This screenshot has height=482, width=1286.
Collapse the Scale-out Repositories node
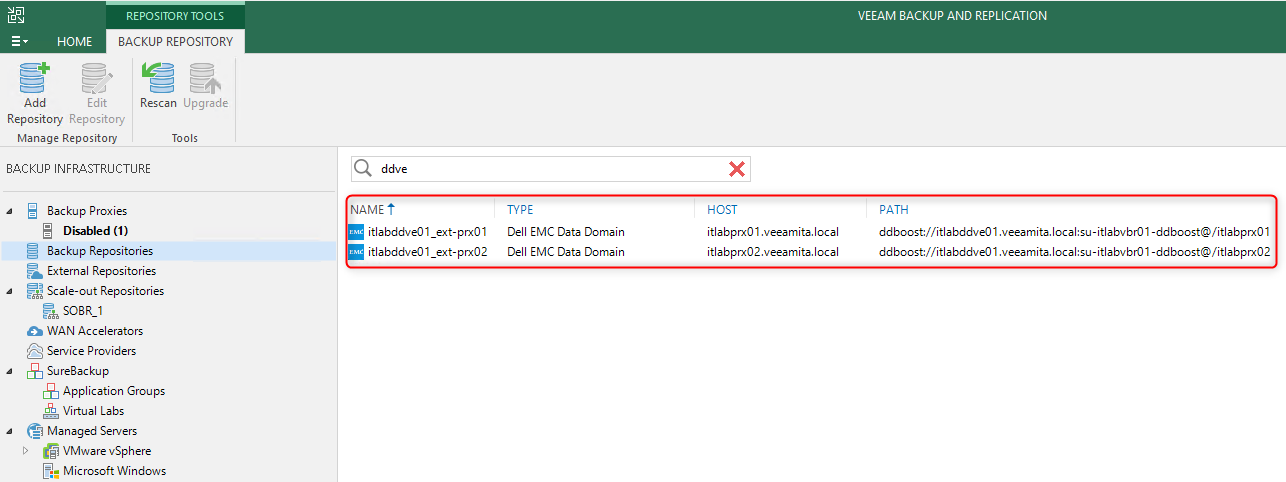(x=10, y=291)
